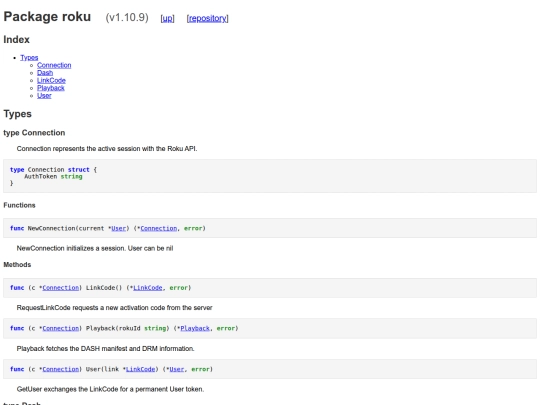The width and height of the screenshot is (540, 405).
Task: Click 'GetUser exchanges the LinkCode' text
Action: [x=110, y=389]
